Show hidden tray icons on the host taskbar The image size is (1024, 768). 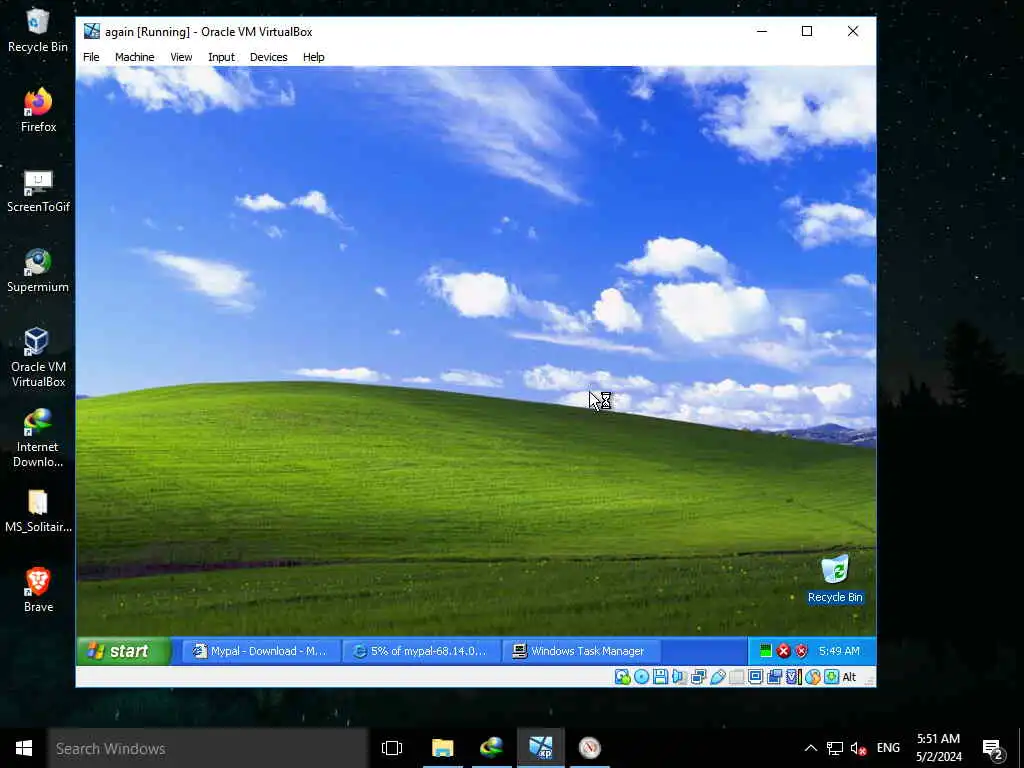tap(810, 748)
